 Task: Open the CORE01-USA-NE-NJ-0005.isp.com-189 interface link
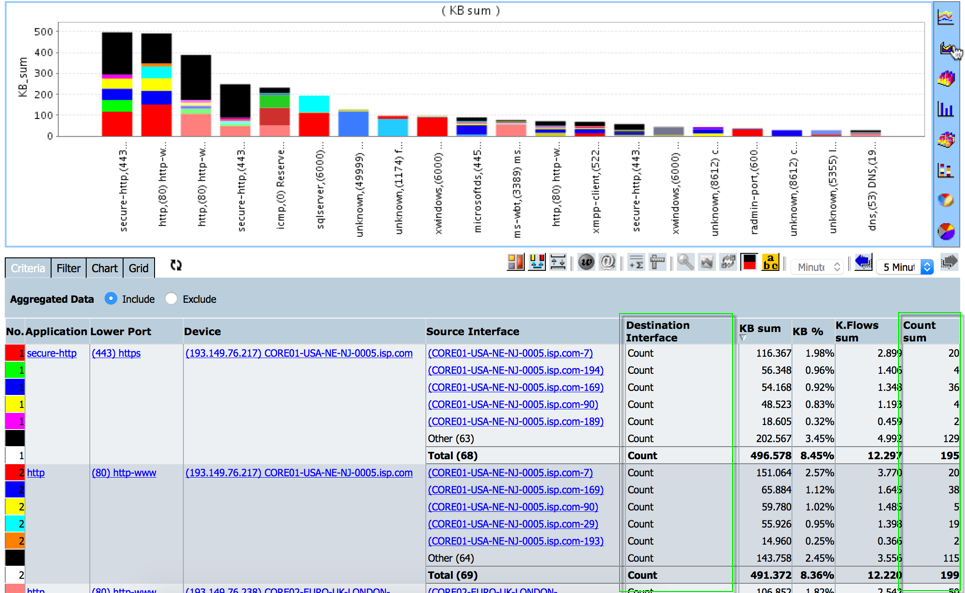tap(516, 421)
